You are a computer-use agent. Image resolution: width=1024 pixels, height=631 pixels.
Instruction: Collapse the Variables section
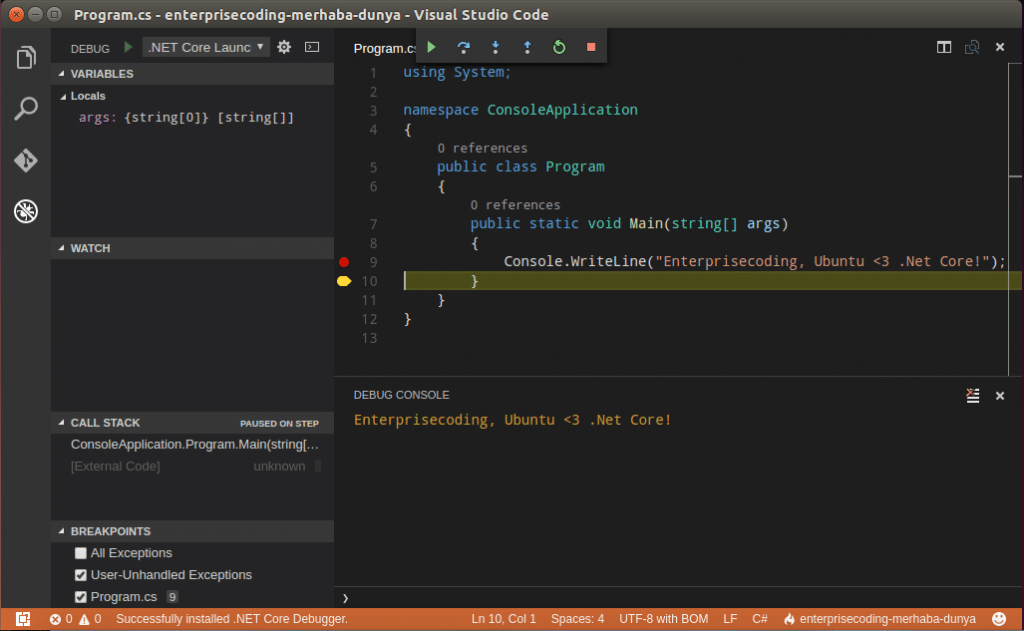pyautogui.click(x=61, y=74)
